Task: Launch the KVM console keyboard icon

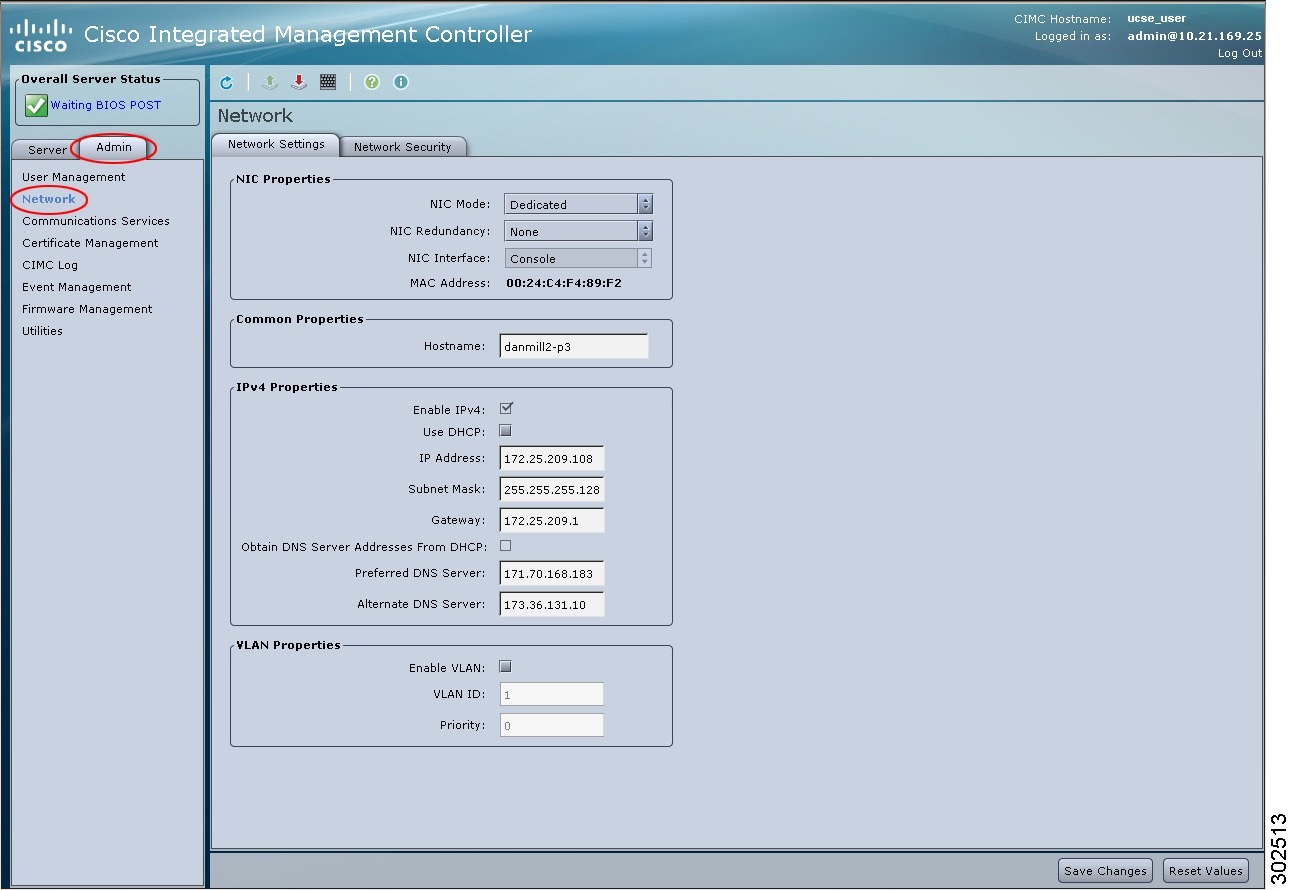Action: [x=328, y=83]
